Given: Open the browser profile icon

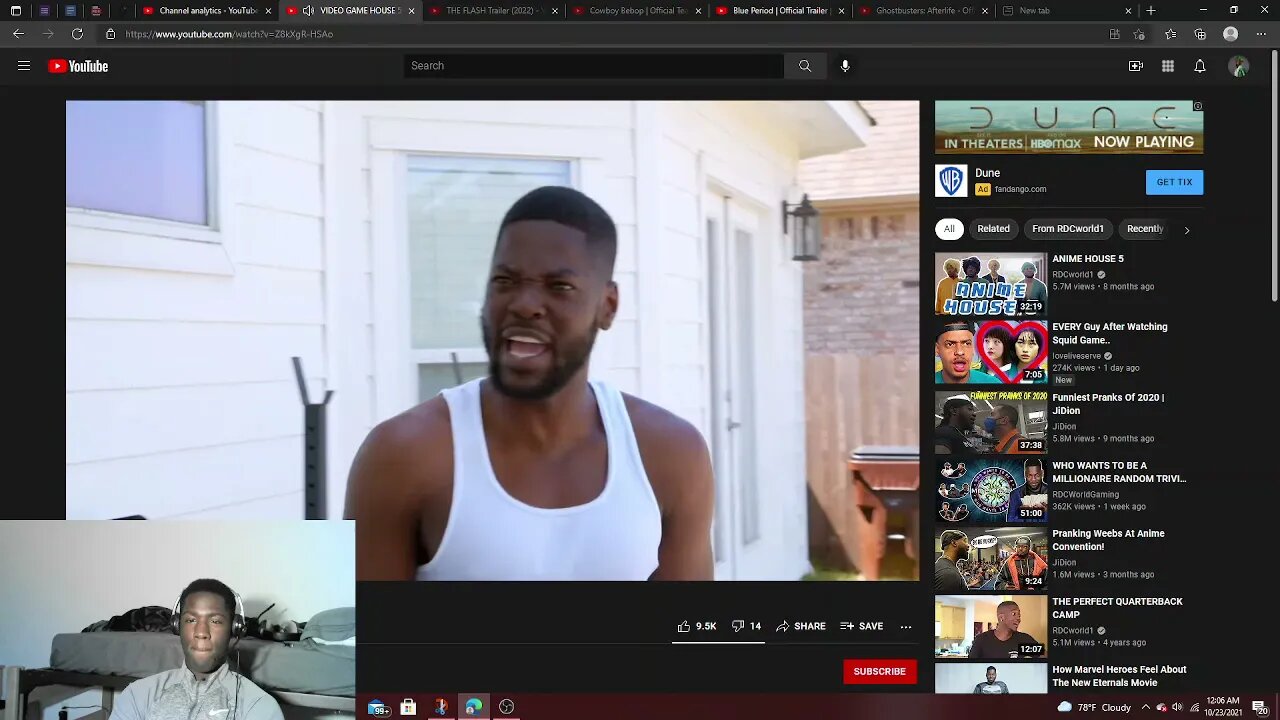Looking at the screenshot, I should 1231,34.
